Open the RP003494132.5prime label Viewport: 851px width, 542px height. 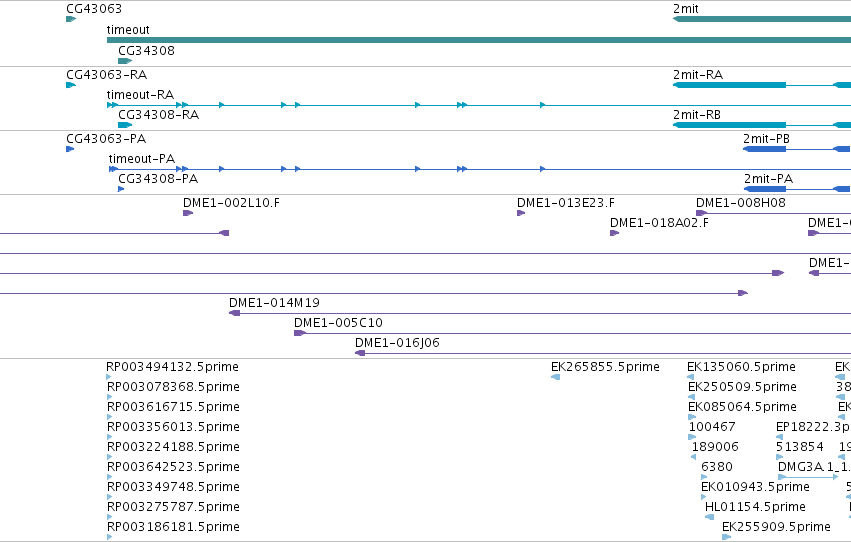(x=173, y=367)
